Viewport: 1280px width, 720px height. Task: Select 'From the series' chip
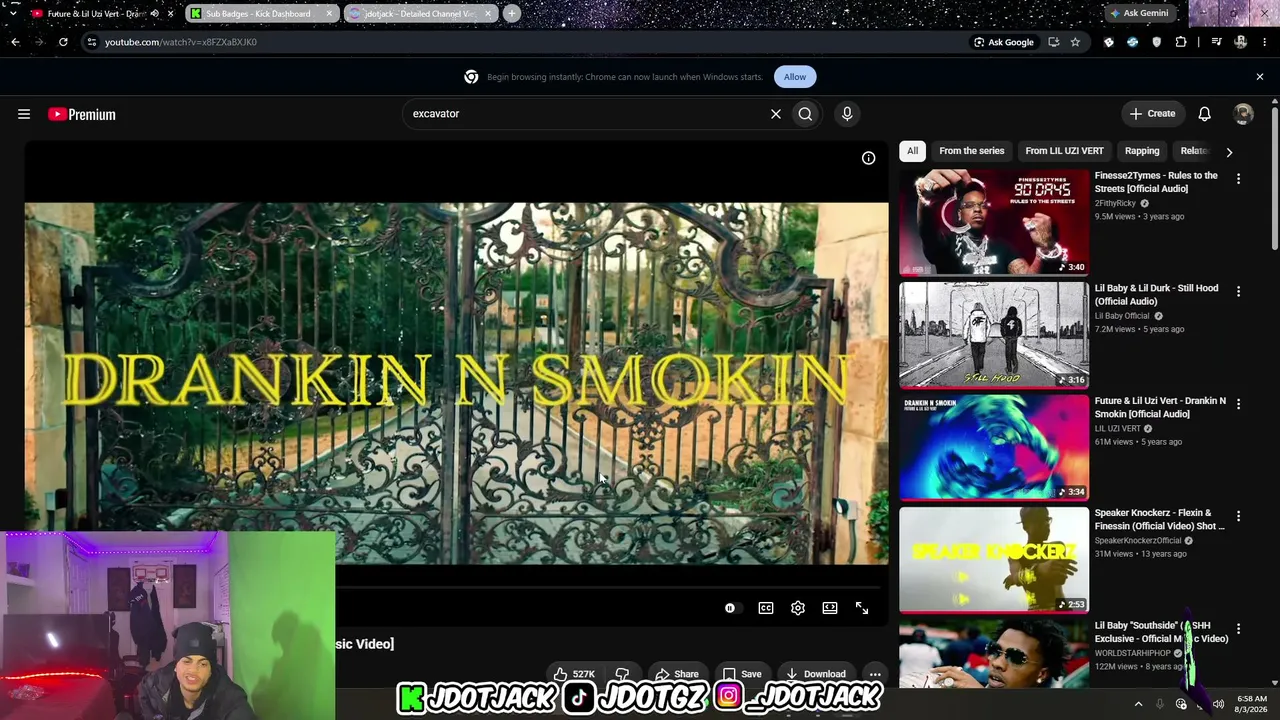(971, 151)
